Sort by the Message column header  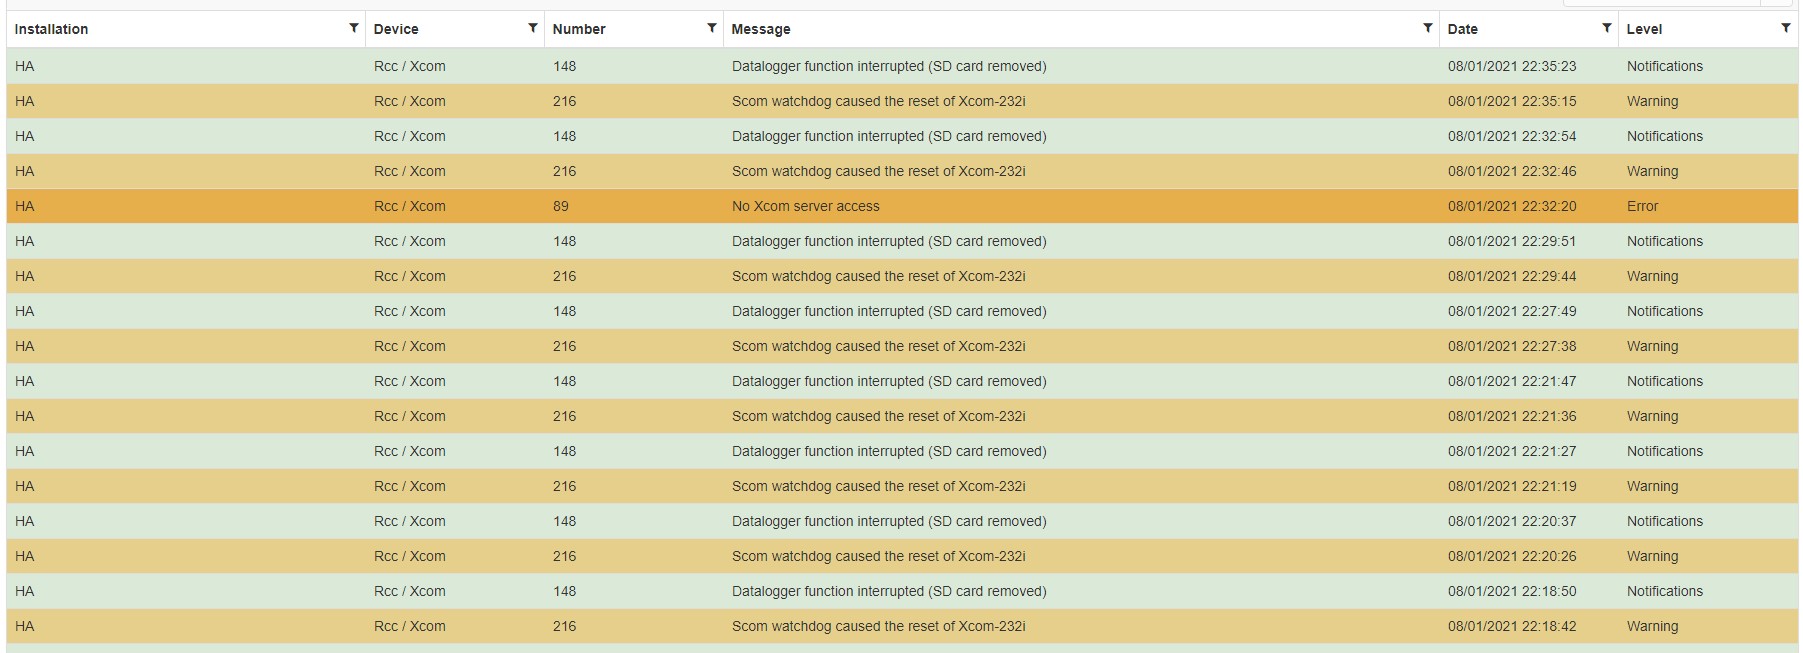click(x=760, y=29)
